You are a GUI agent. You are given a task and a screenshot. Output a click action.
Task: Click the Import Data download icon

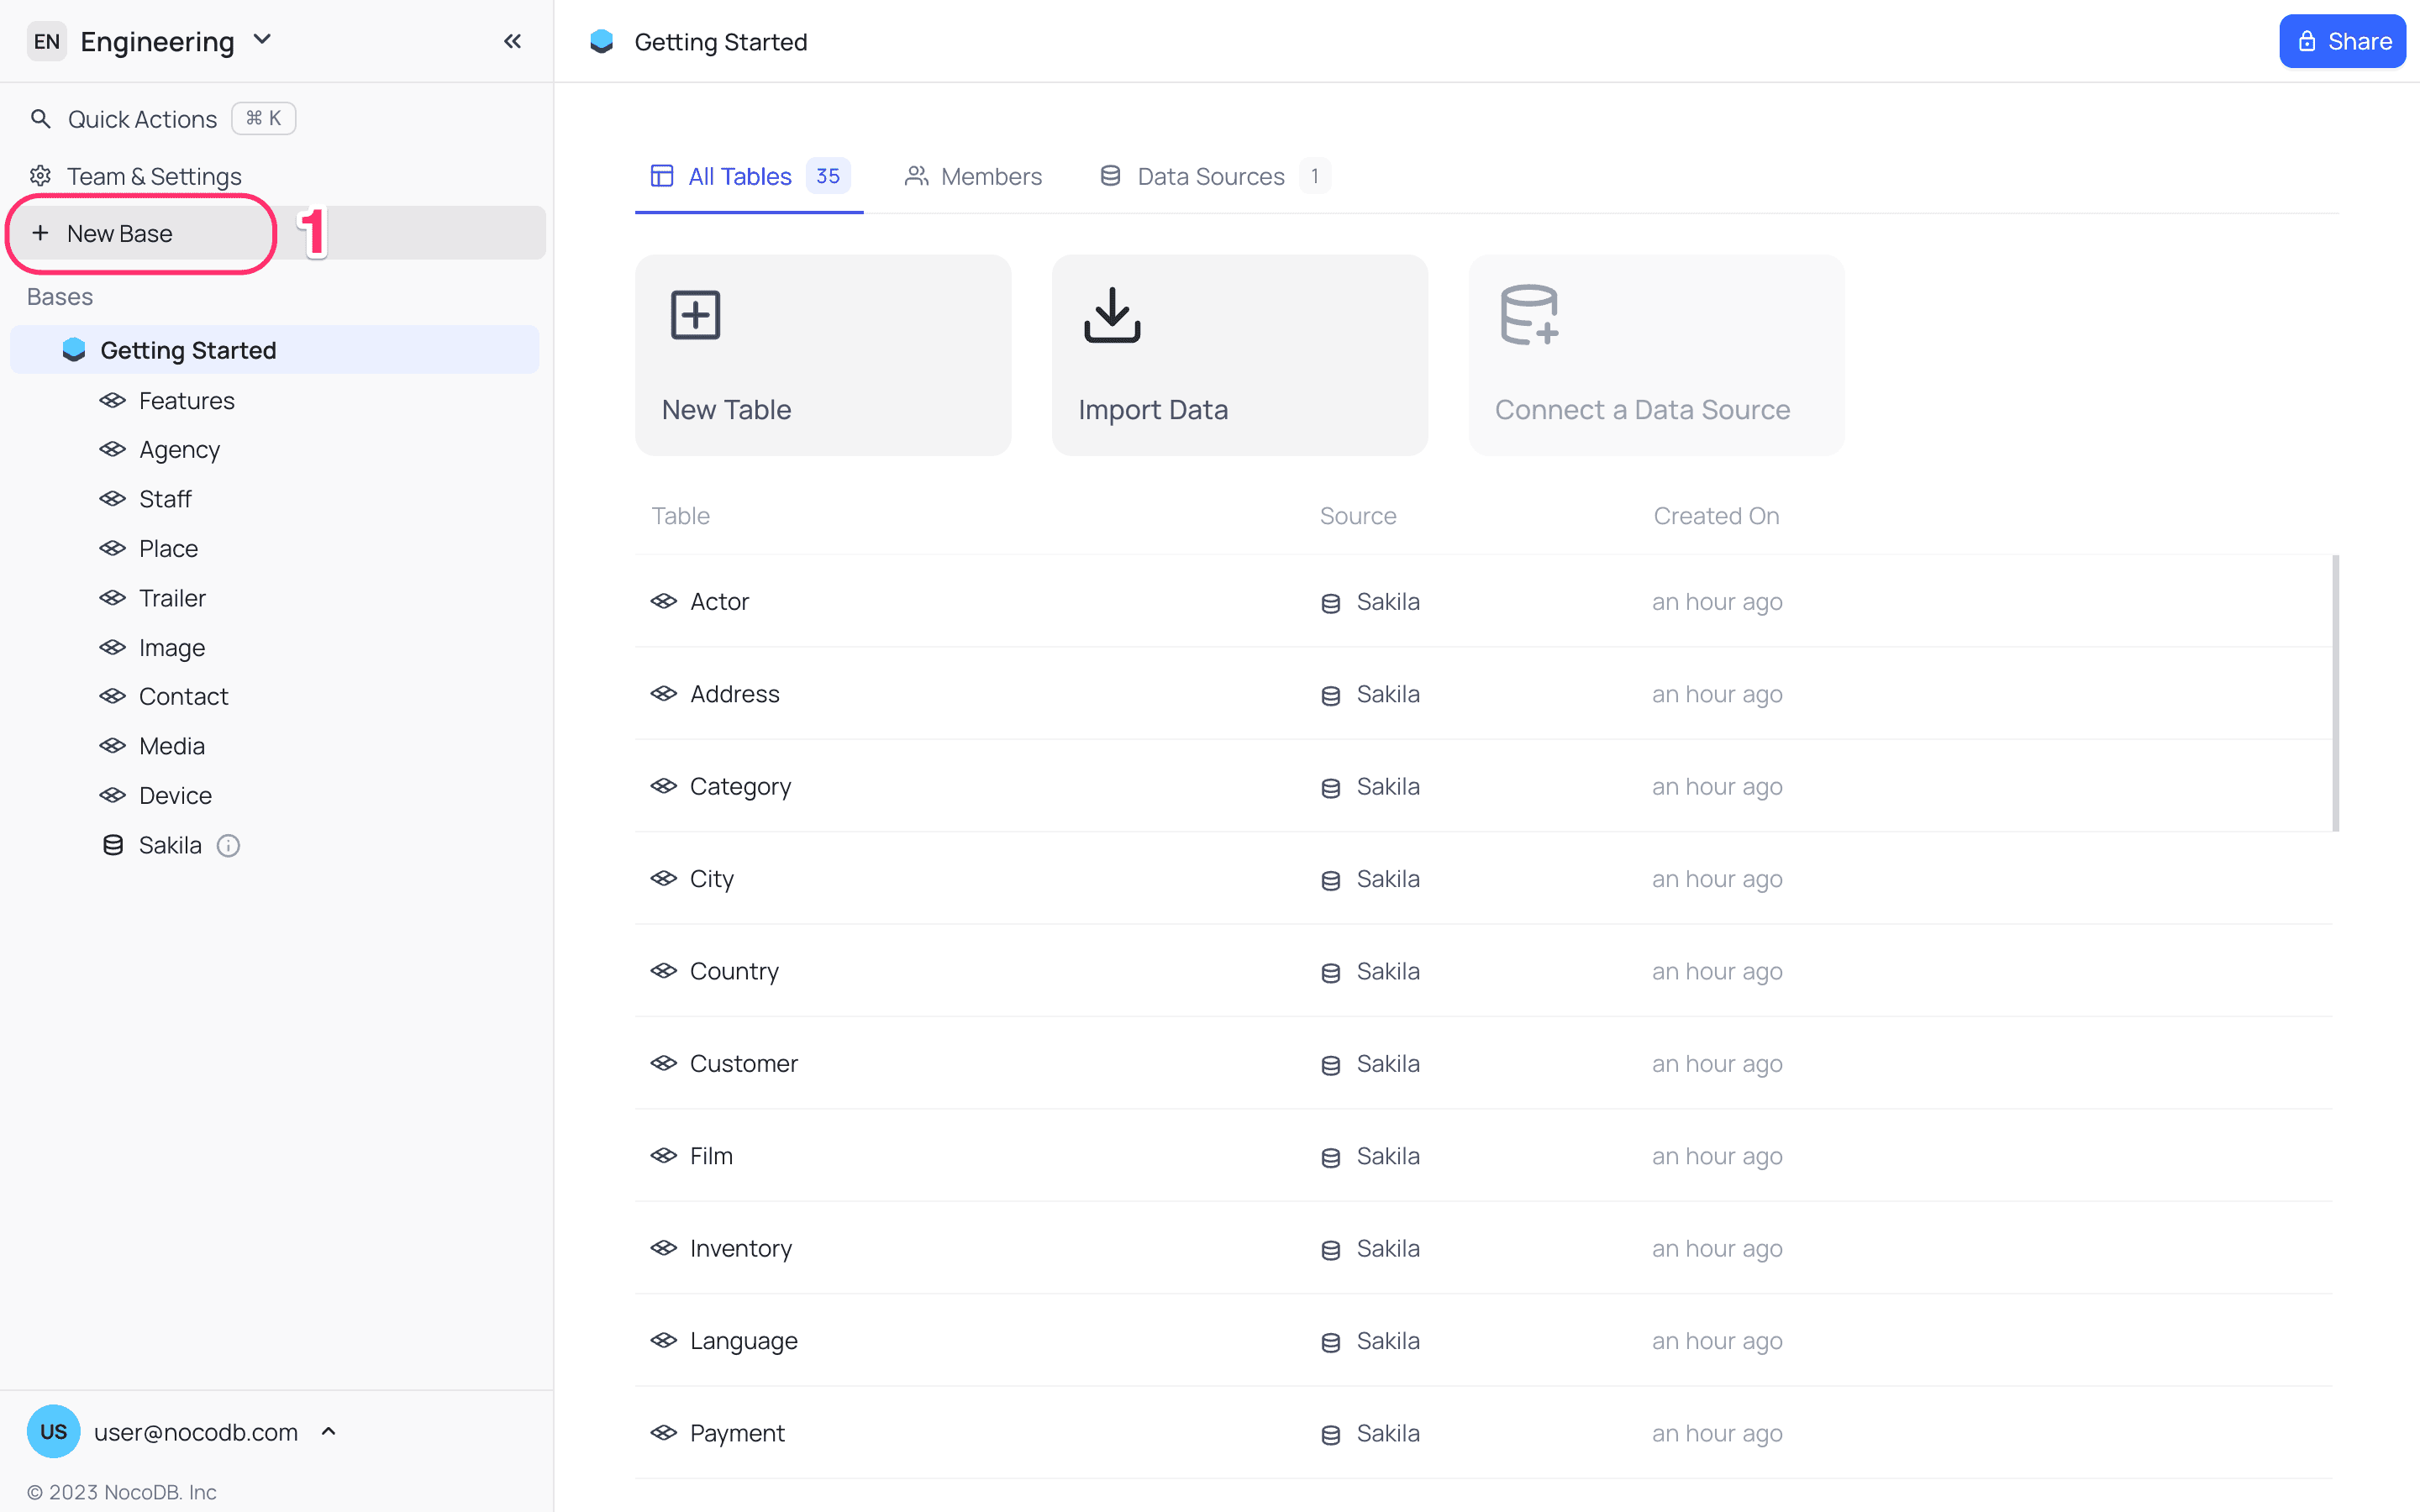(1112, 315)
